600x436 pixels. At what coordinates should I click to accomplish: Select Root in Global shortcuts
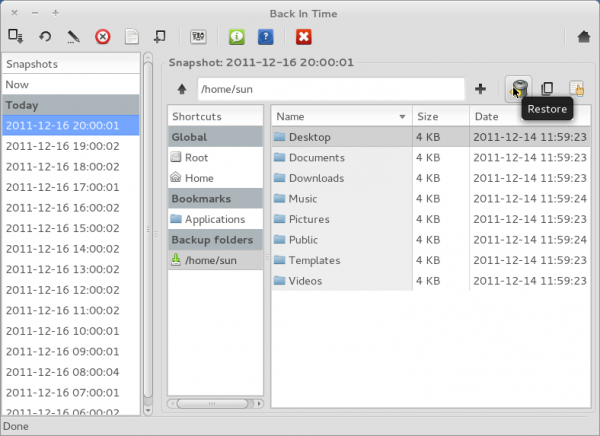pos(215,157)
